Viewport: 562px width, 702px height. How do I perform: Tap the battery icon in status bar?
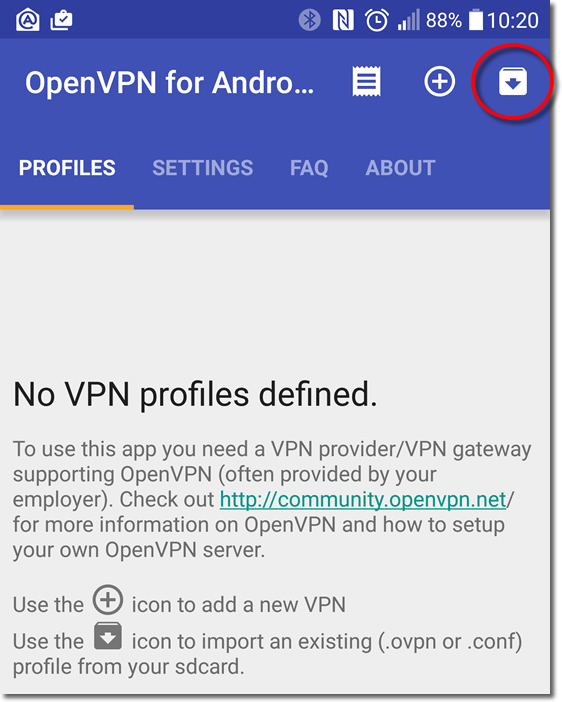(x=476, y=20)
